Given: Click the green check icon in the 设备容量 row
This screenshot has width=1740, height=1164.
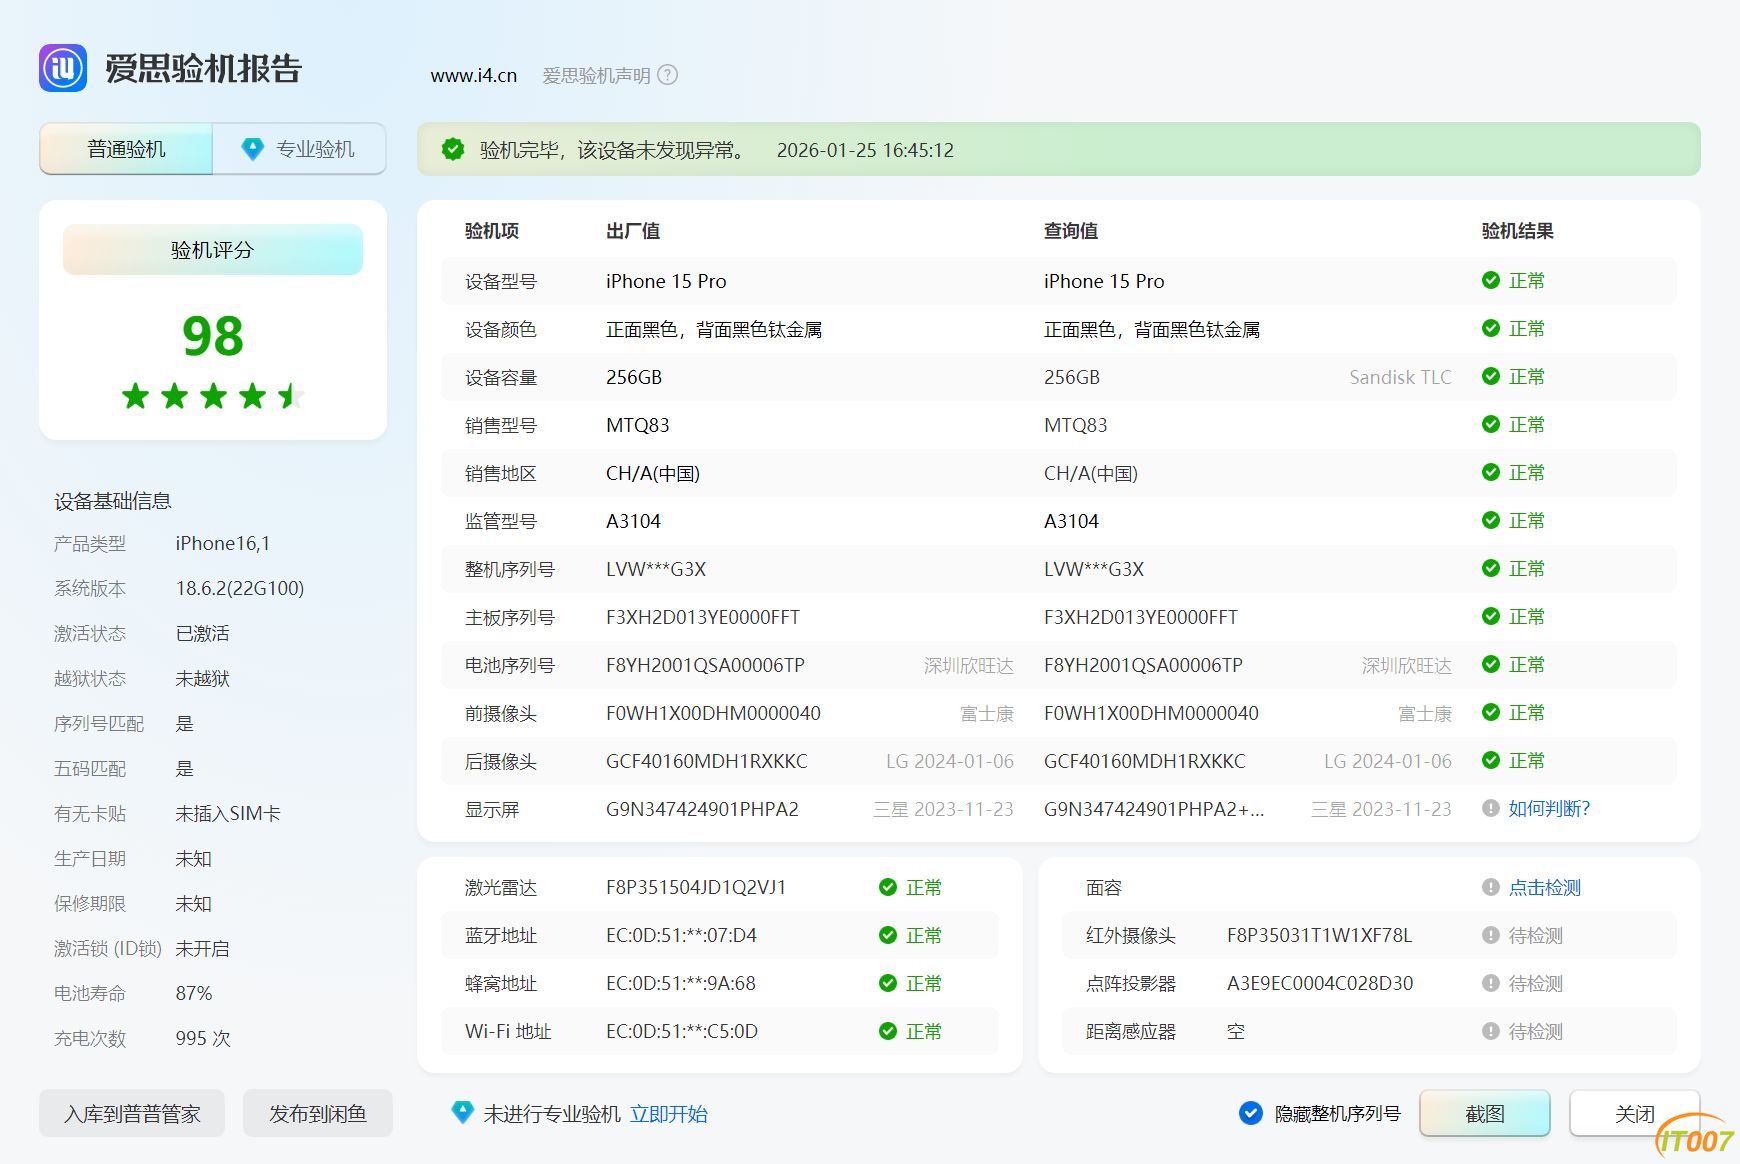Looking at the screenshot, I should [1491, 376].
